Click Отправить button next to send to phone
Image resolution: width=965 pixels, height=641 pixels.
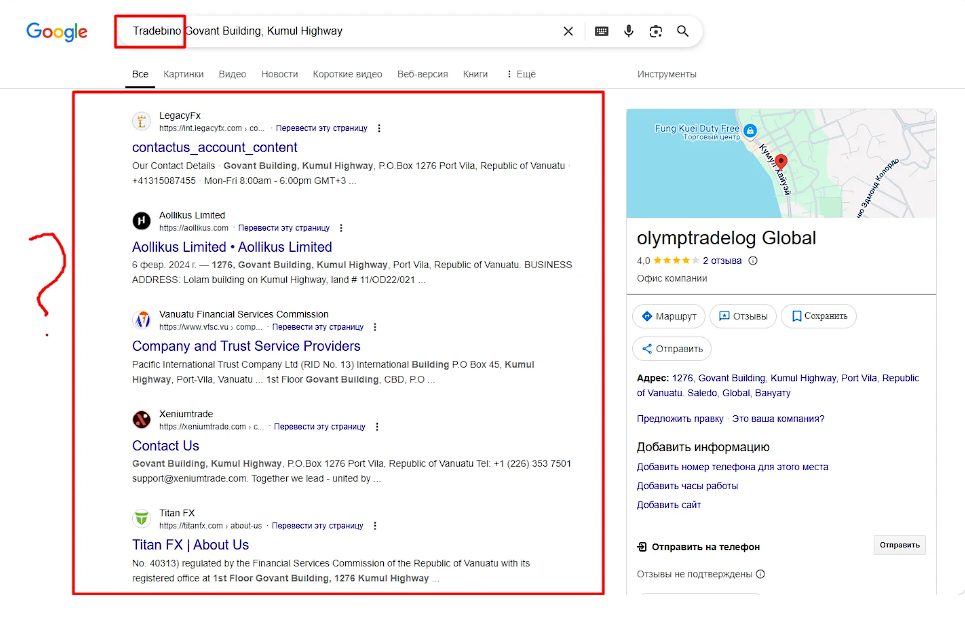[899, 545]
